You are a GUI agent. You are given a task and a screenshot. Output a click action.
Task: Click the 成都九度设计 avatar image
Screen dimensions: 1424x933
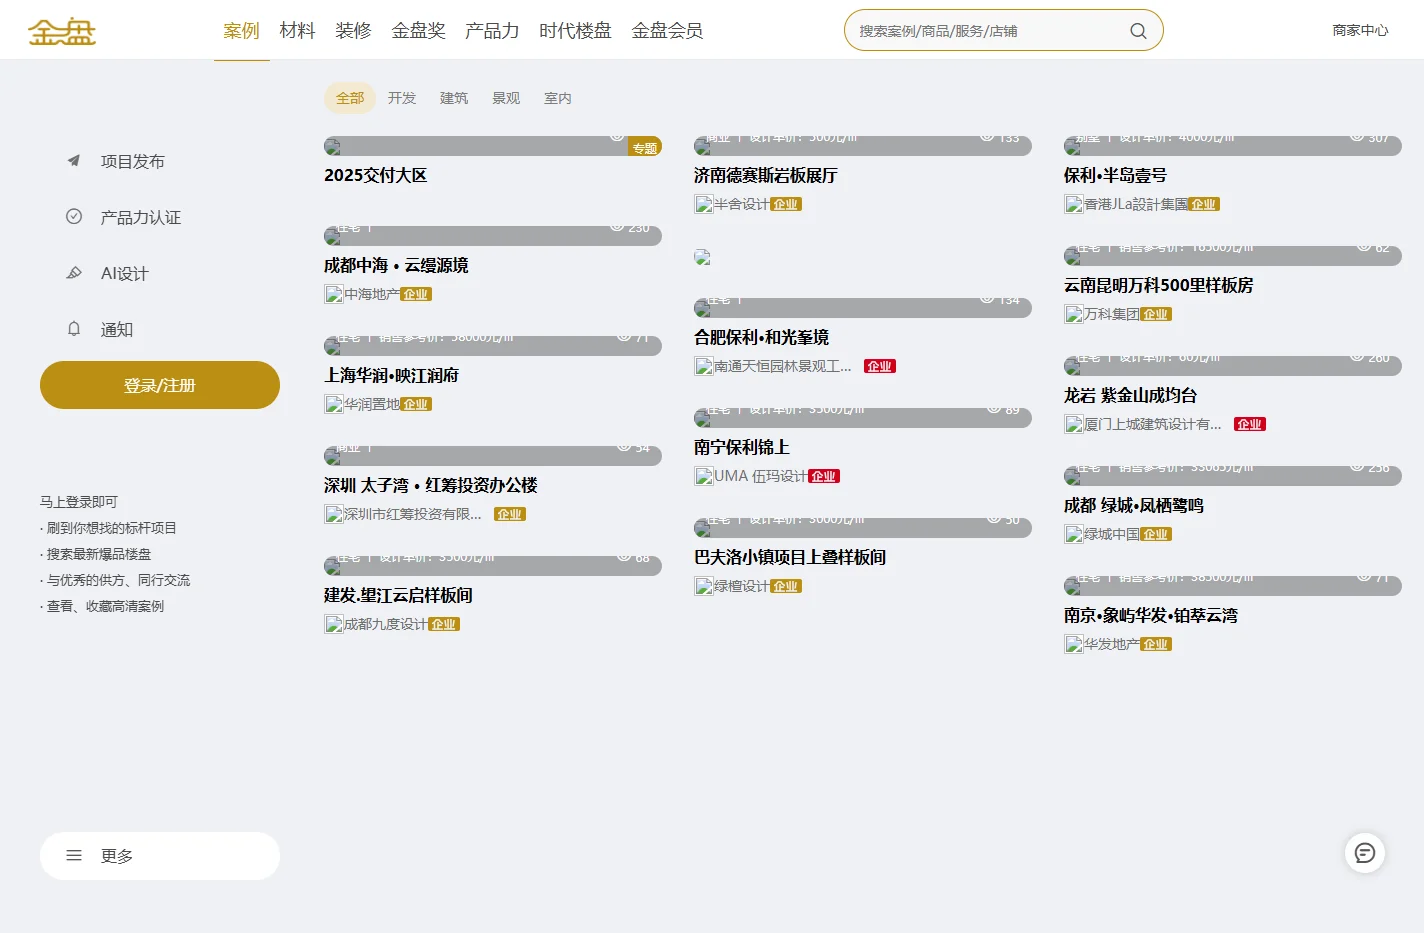point(334,624)
